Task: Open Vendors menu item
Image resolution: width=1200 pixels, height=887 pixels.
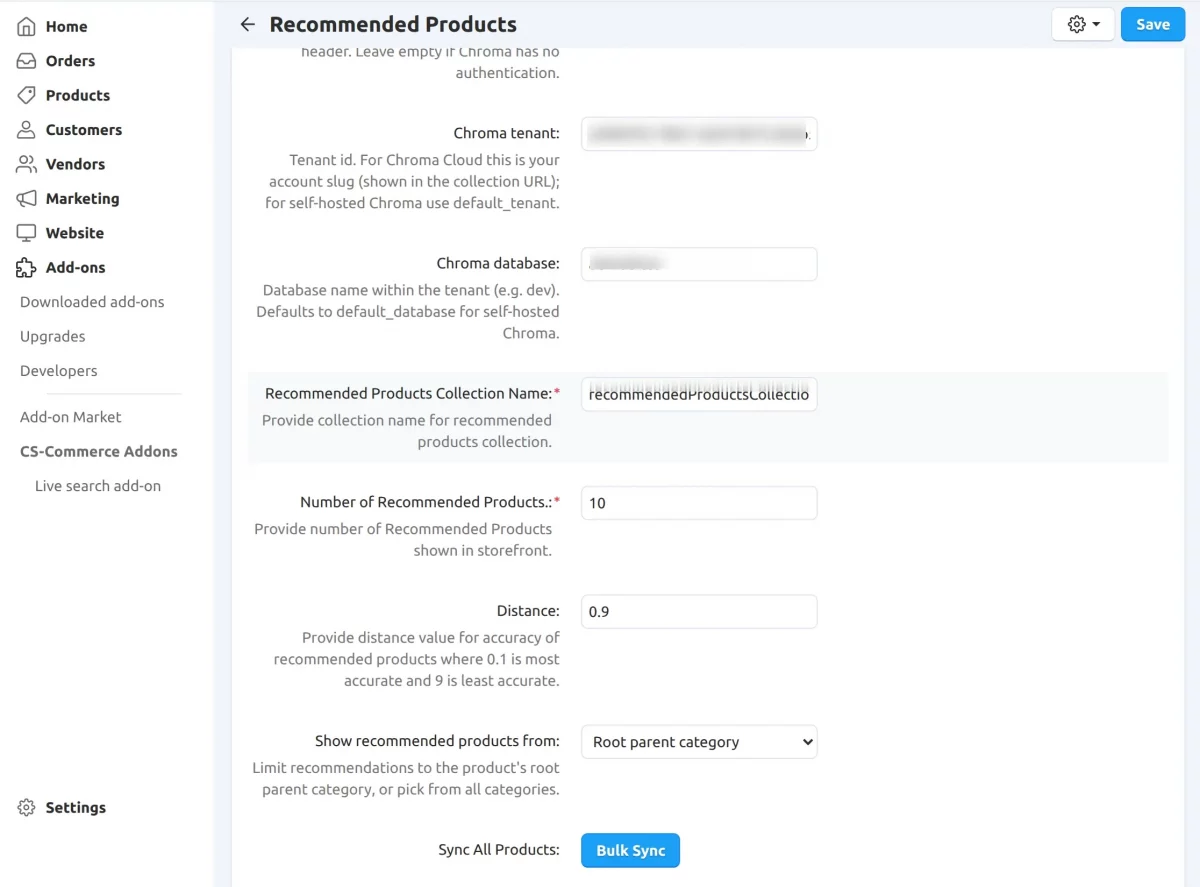Action: [x=75, y=164]
